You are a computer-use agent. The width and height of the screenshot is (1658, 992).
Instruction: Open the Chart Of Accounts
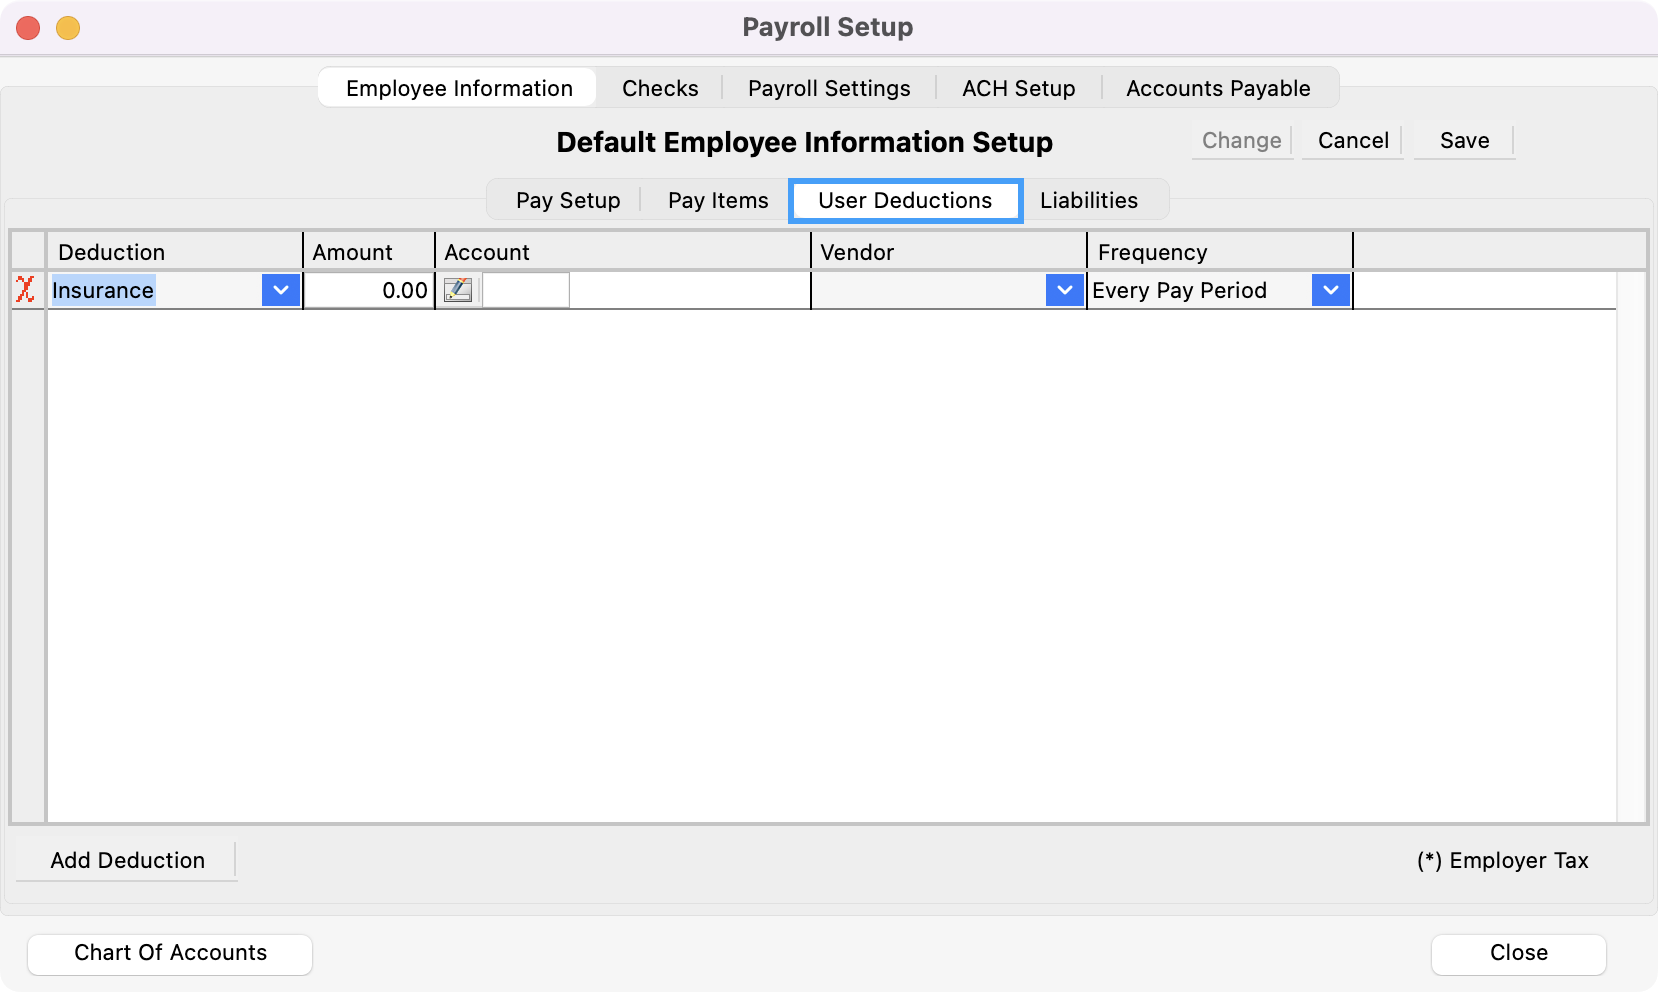(x=170, y=953)
